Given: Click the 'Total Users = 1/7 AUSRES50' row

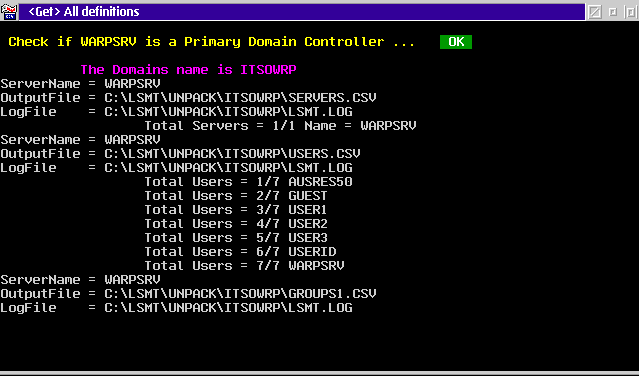Looking at the screenshot, I should pos(248,182).
